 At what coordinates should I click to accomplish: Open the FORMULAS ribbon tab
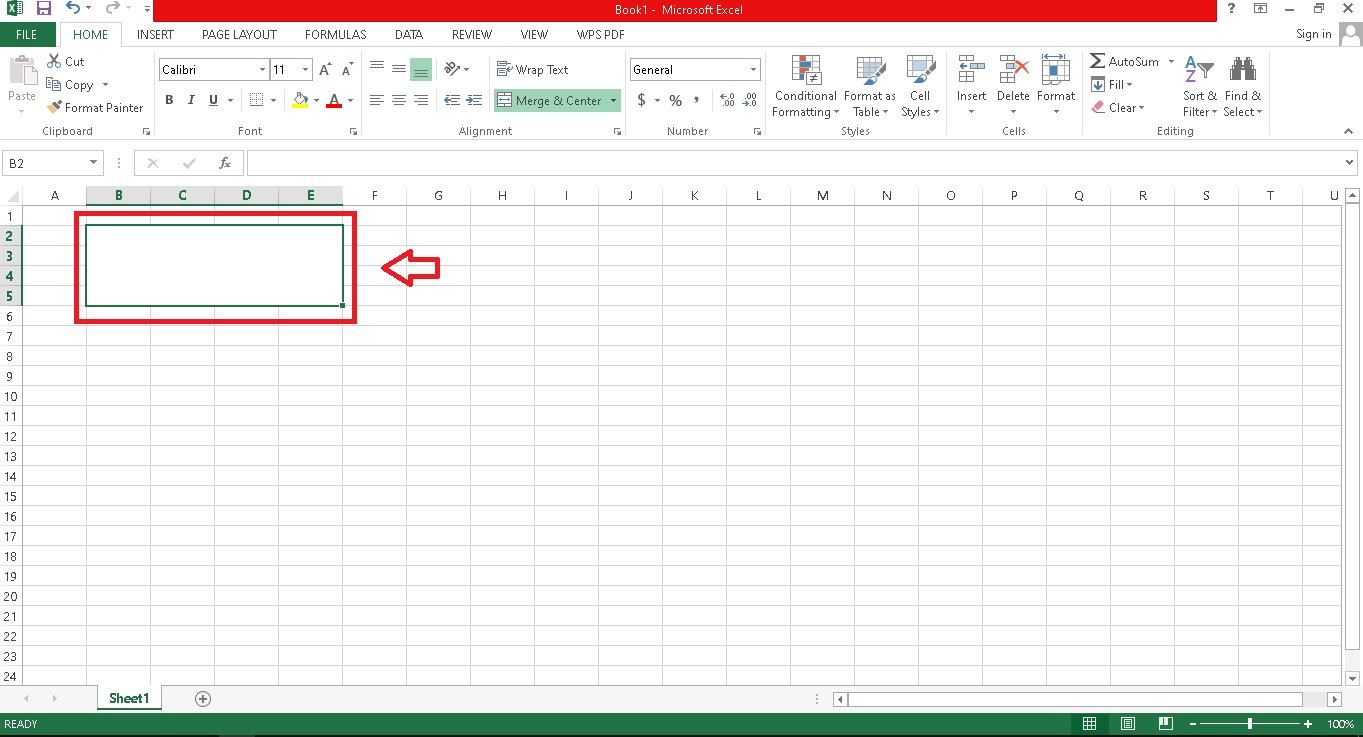coord(335,34)
